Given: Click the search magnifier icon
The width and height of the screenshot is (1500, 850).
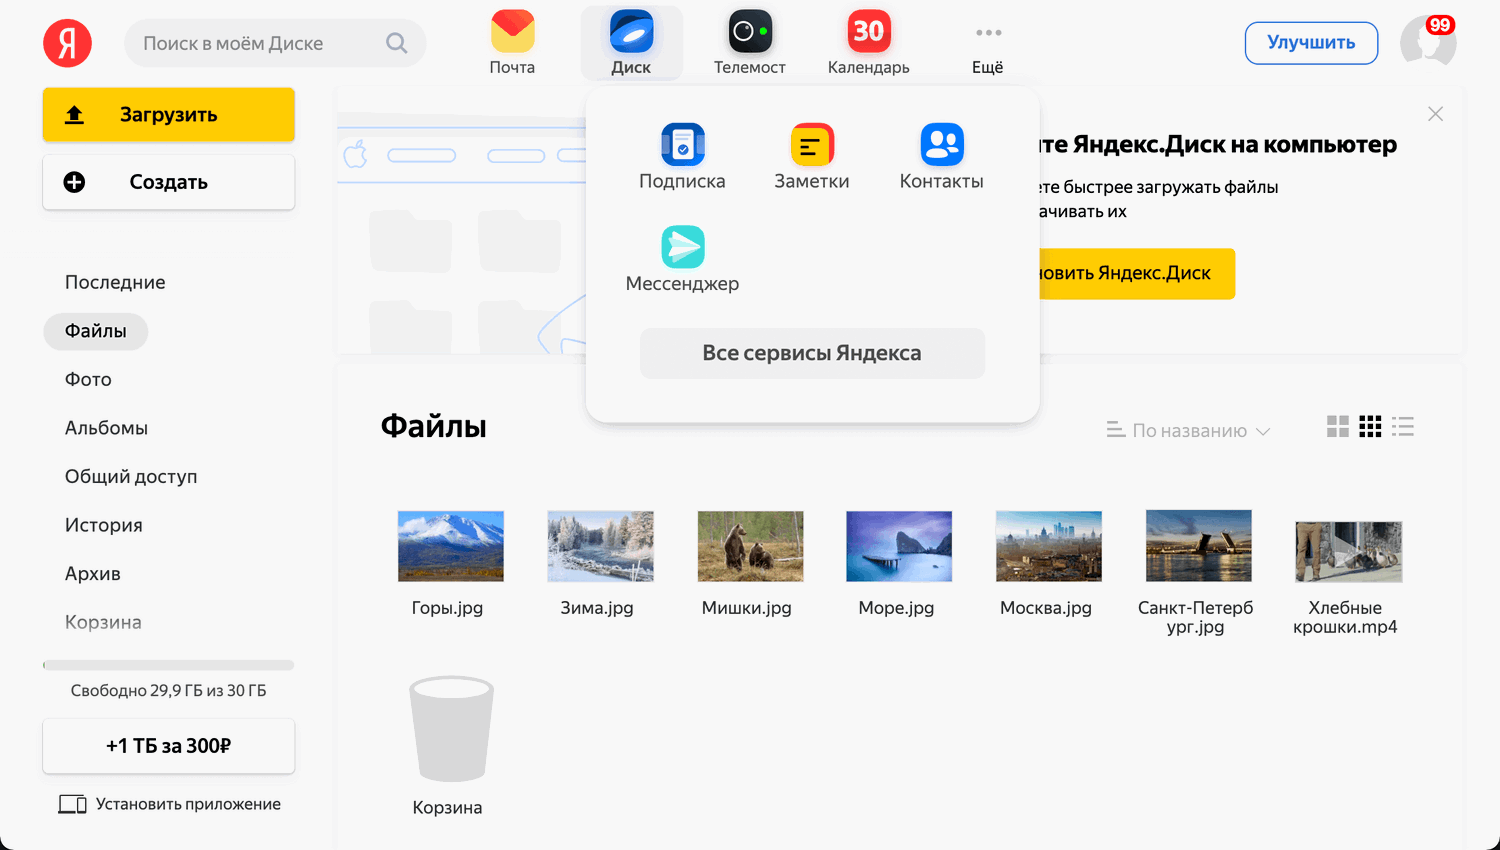Looking at the screenshot, I should 397,43.
